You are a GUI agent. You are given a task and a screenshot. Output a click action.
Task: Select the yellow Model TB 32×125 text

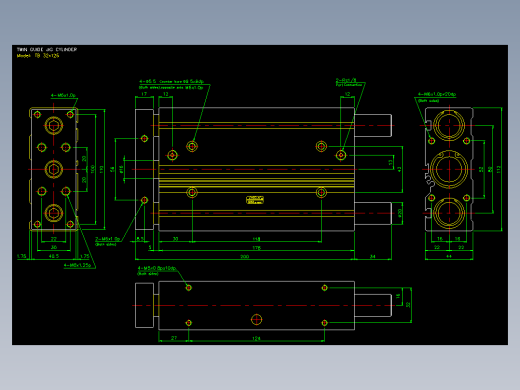[x=38, y=56]
